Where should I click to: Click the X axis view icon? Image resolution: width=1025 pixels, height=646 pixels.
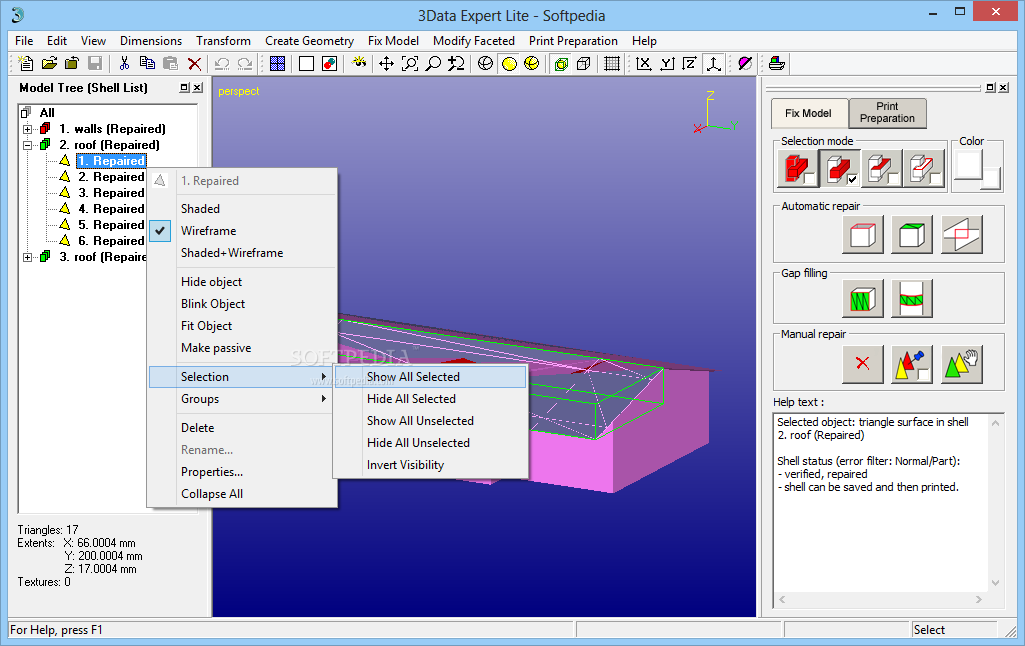pyautogui.click(x=643, y=63)
